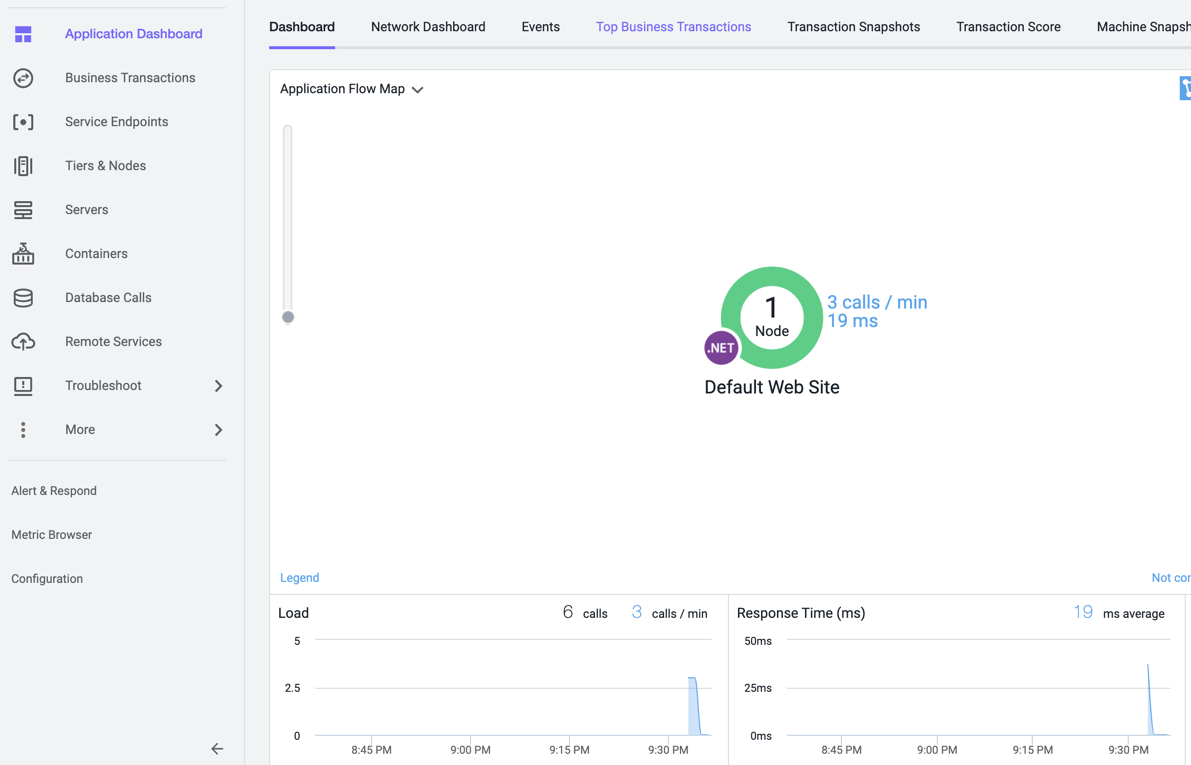Click the .NET badge on node
The image size is (1191, 765).
(x=721, y=348)
